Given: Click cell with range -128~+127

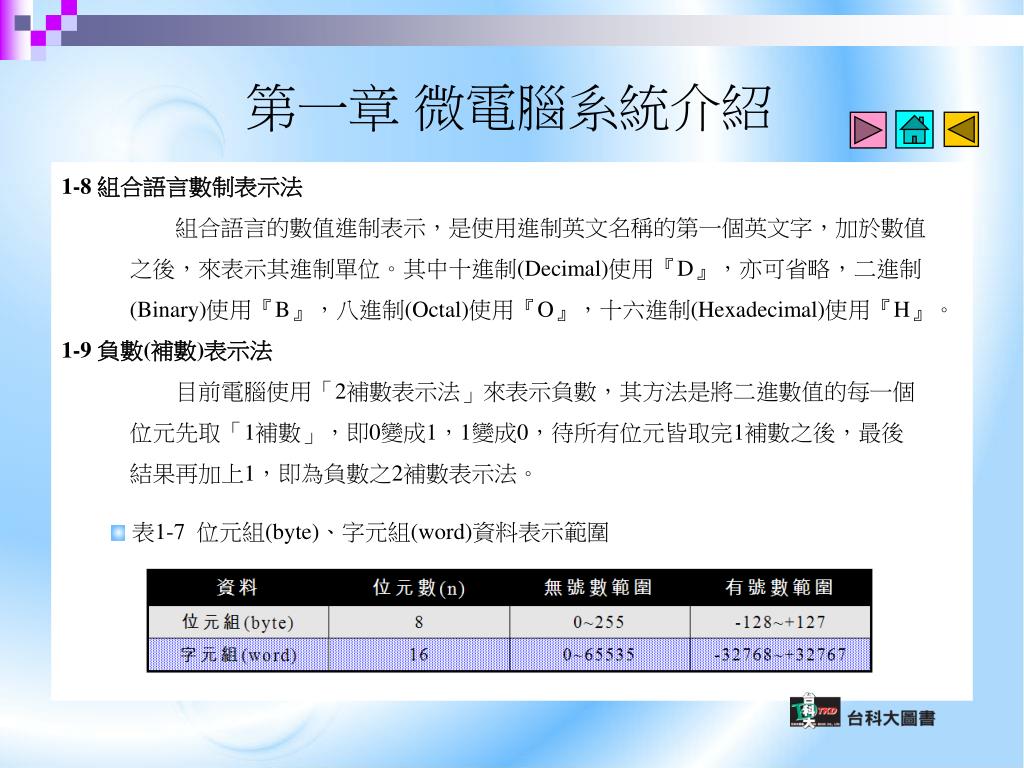Looking at the screenshot, I should tap(780, 622).
